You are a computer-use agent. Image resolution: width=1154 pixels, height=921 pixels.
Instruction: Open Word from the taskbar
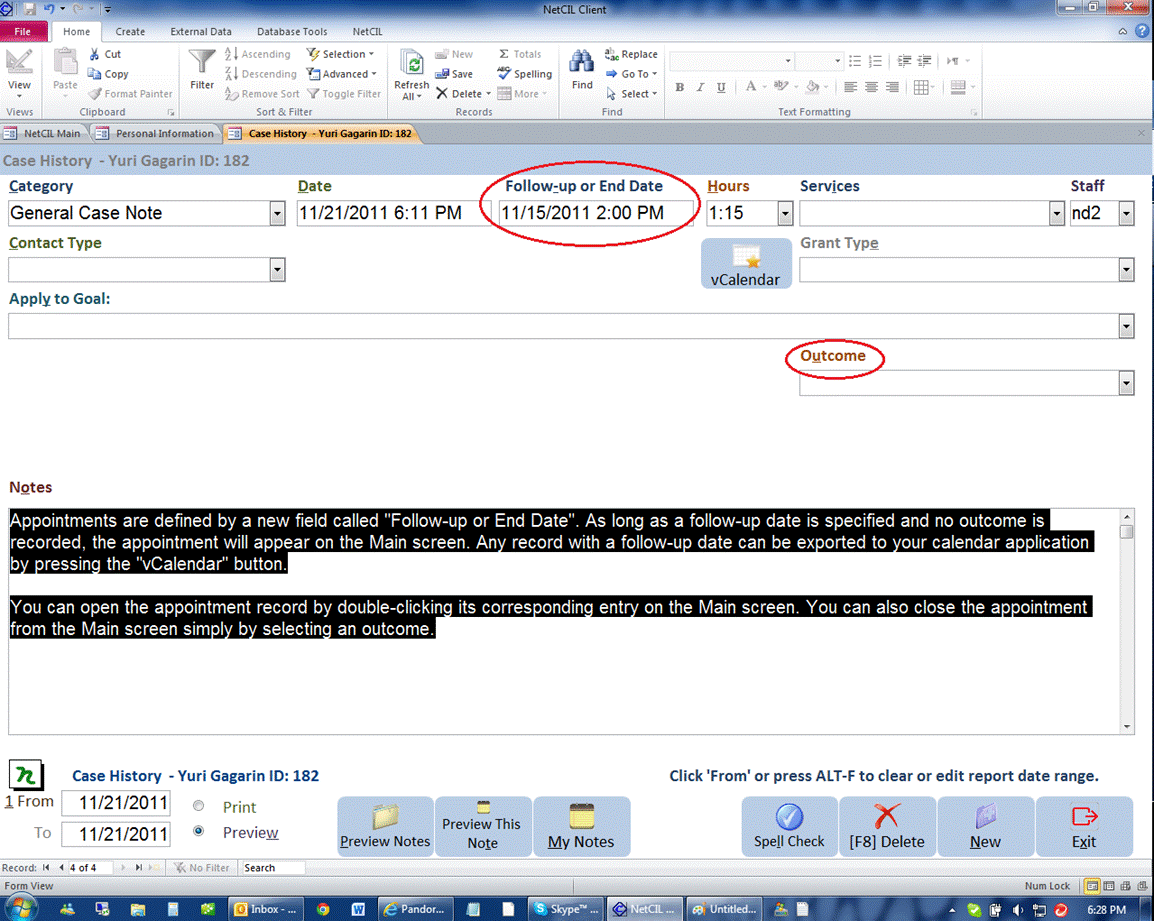click(358, 909)
